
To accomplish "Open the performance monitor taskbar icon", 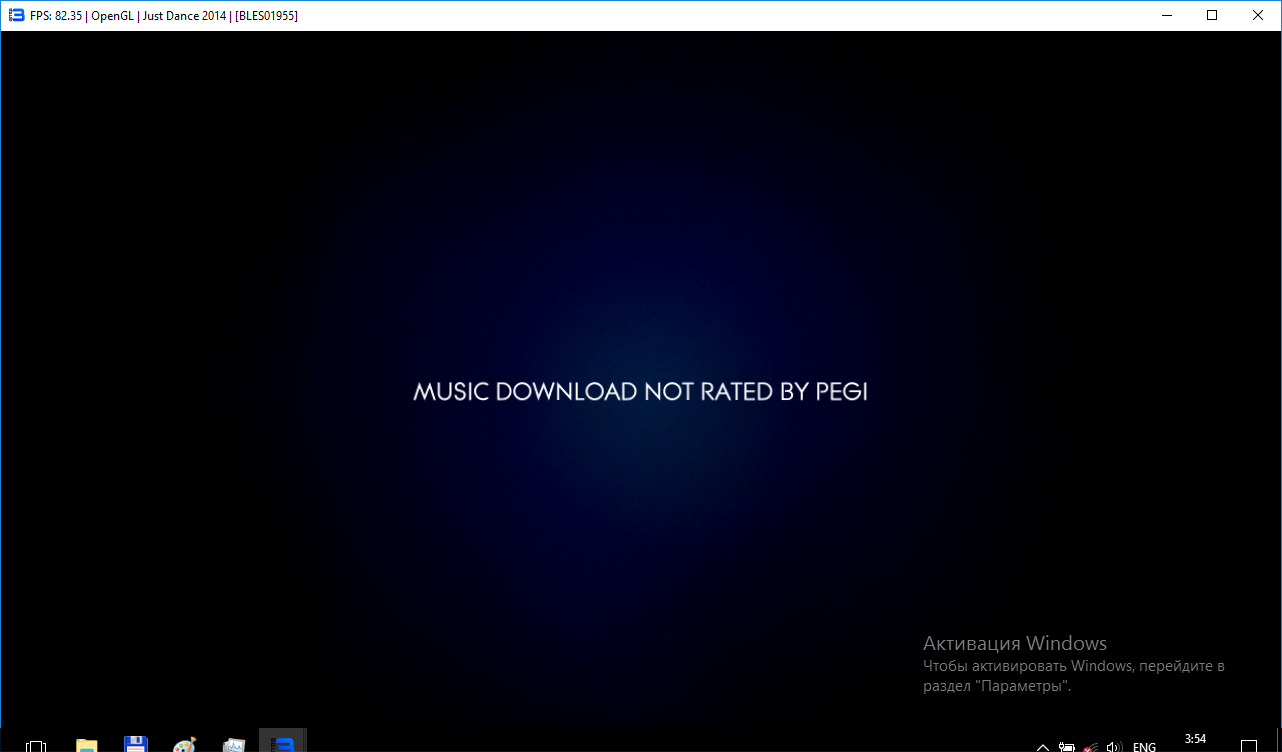I will tap(234, 745).
